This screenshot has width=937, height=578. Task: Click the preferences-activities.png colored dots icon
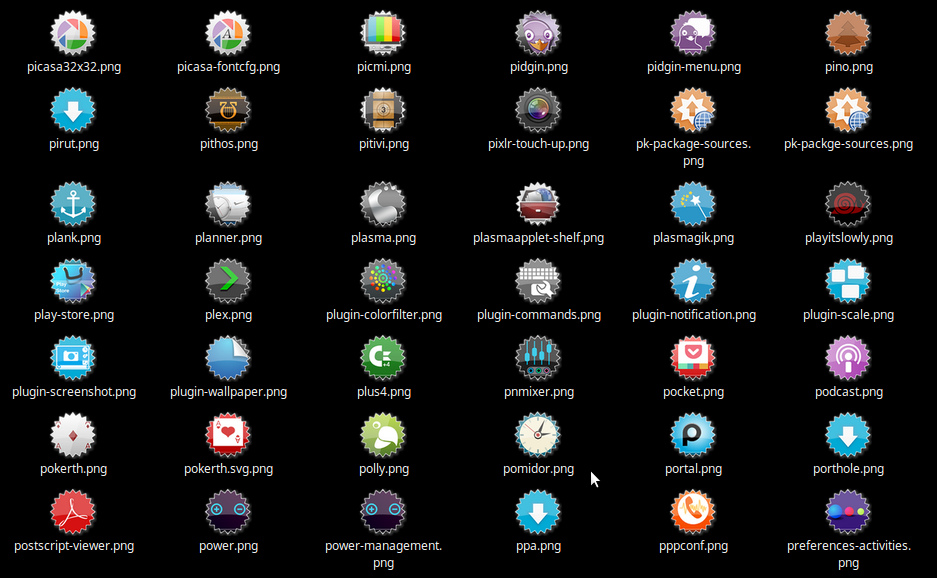[x=848, y=512]
